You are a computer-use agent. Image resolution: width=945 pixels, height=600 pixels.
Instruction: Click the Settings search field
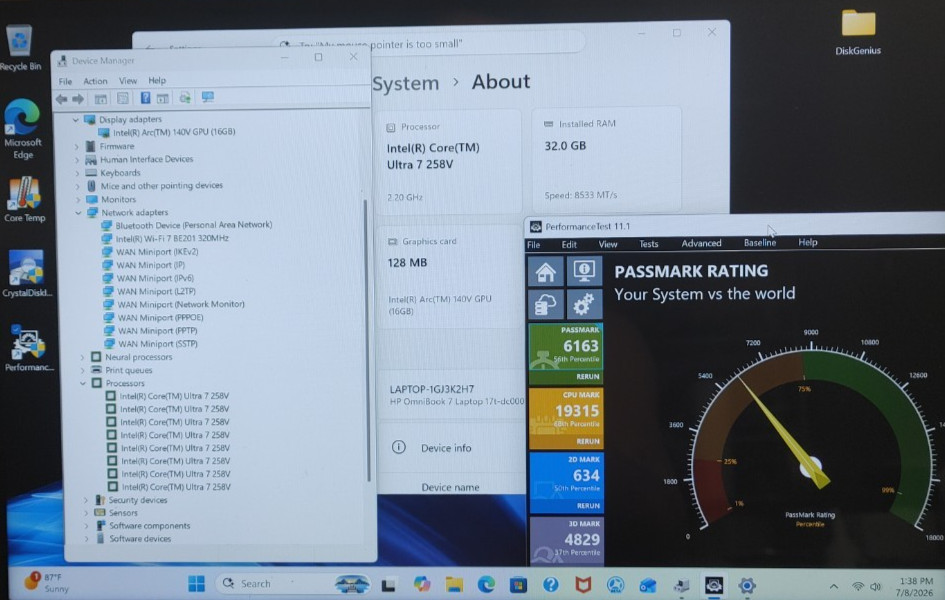coord(428,43)
